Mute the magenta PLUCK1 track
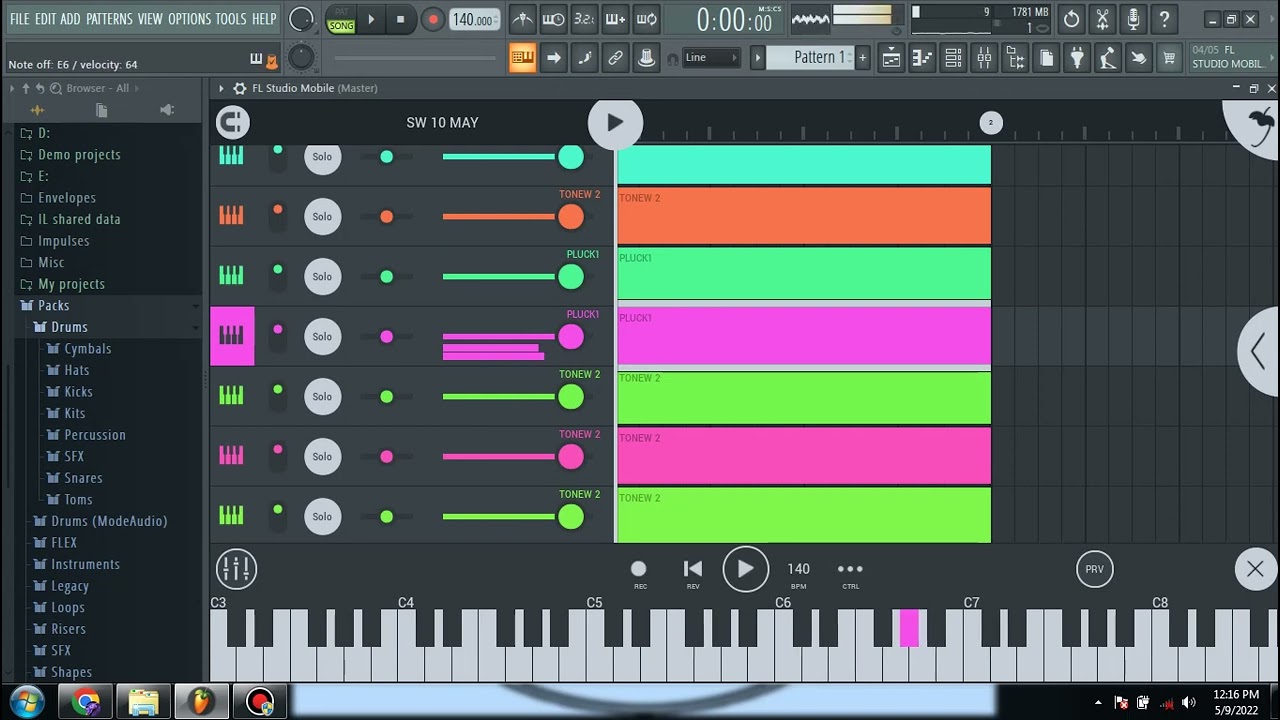 coord(278,336)
